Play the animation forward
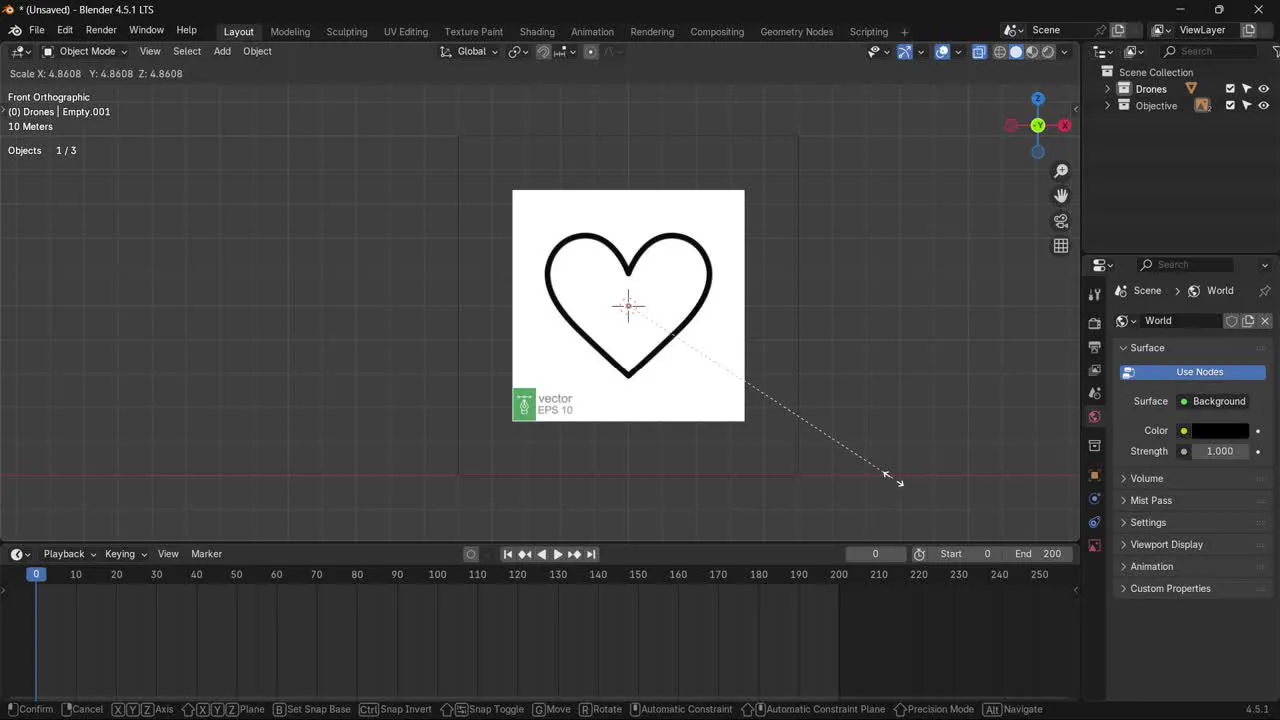Image resolution: width=1280 pixels, height=720 pixels. 558,554
